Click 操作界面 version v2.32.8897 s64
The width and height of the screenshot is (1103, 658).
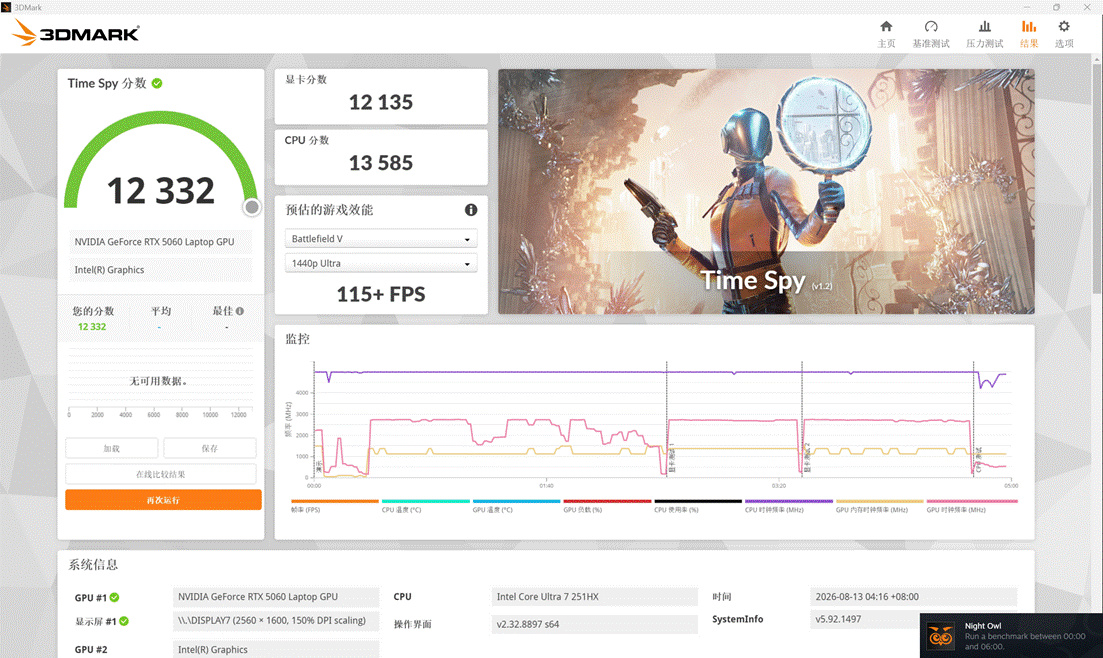594,624
